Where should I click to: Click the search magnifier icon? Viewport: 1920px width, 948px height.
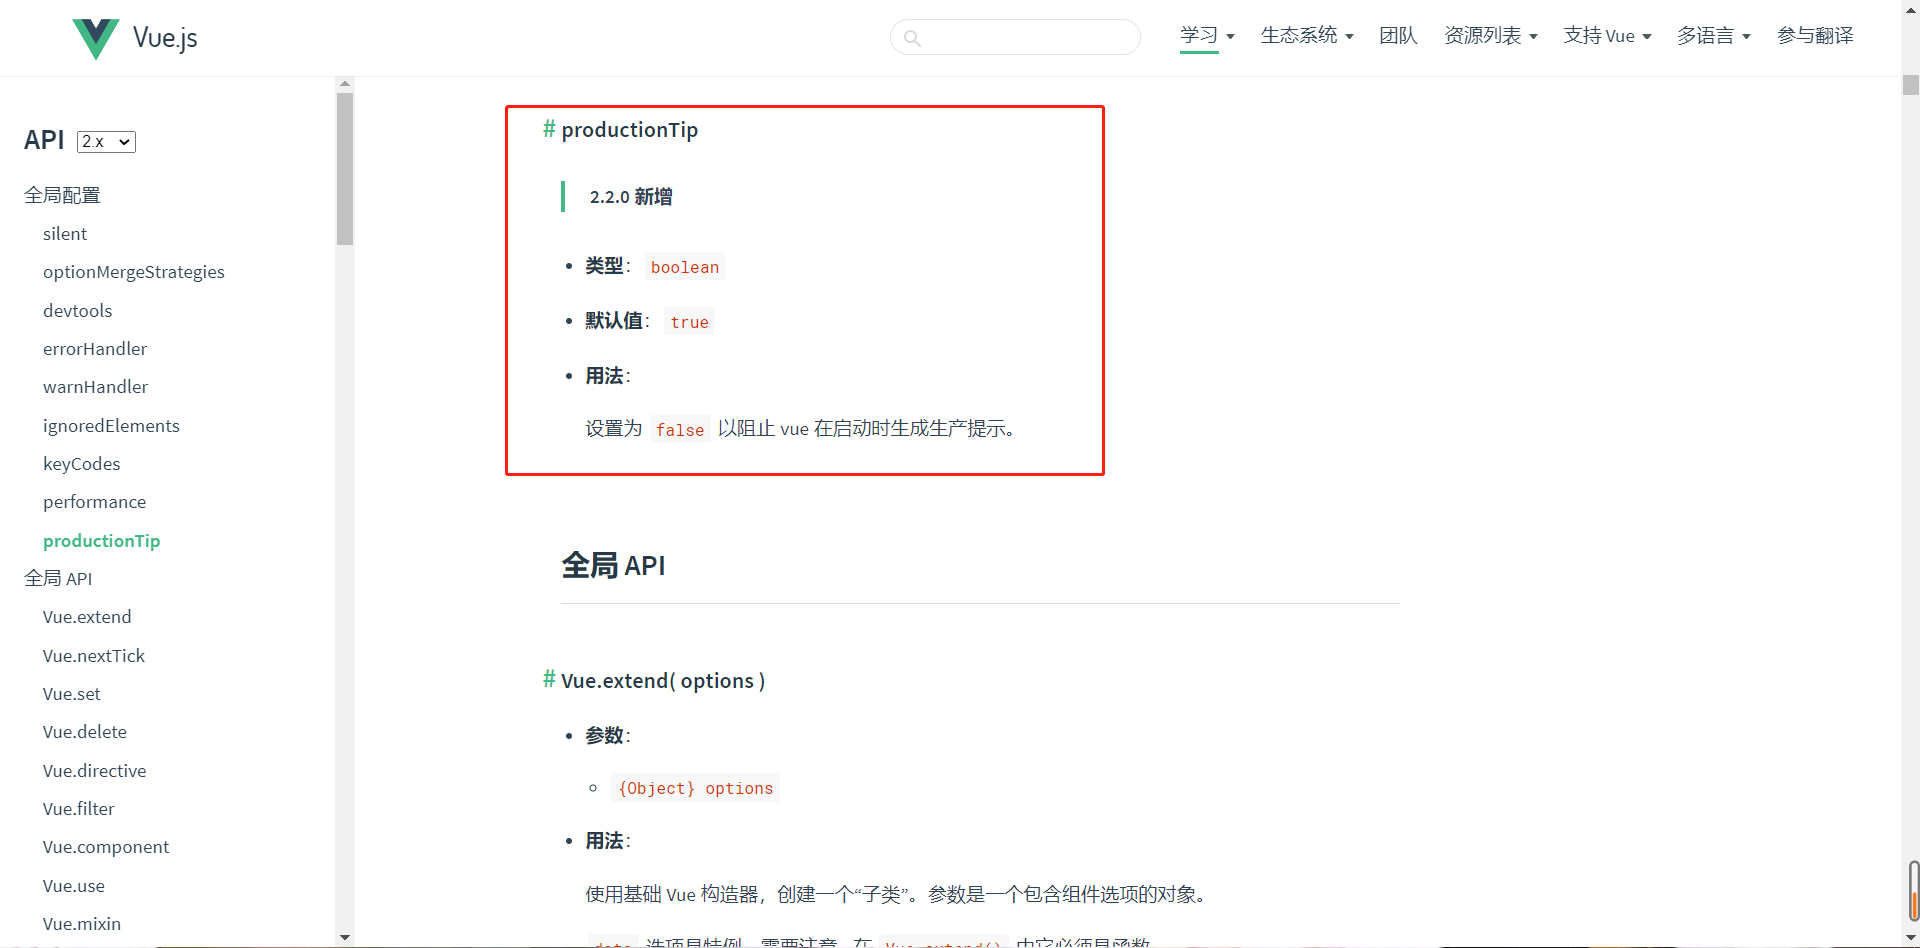tap(912, 38)
